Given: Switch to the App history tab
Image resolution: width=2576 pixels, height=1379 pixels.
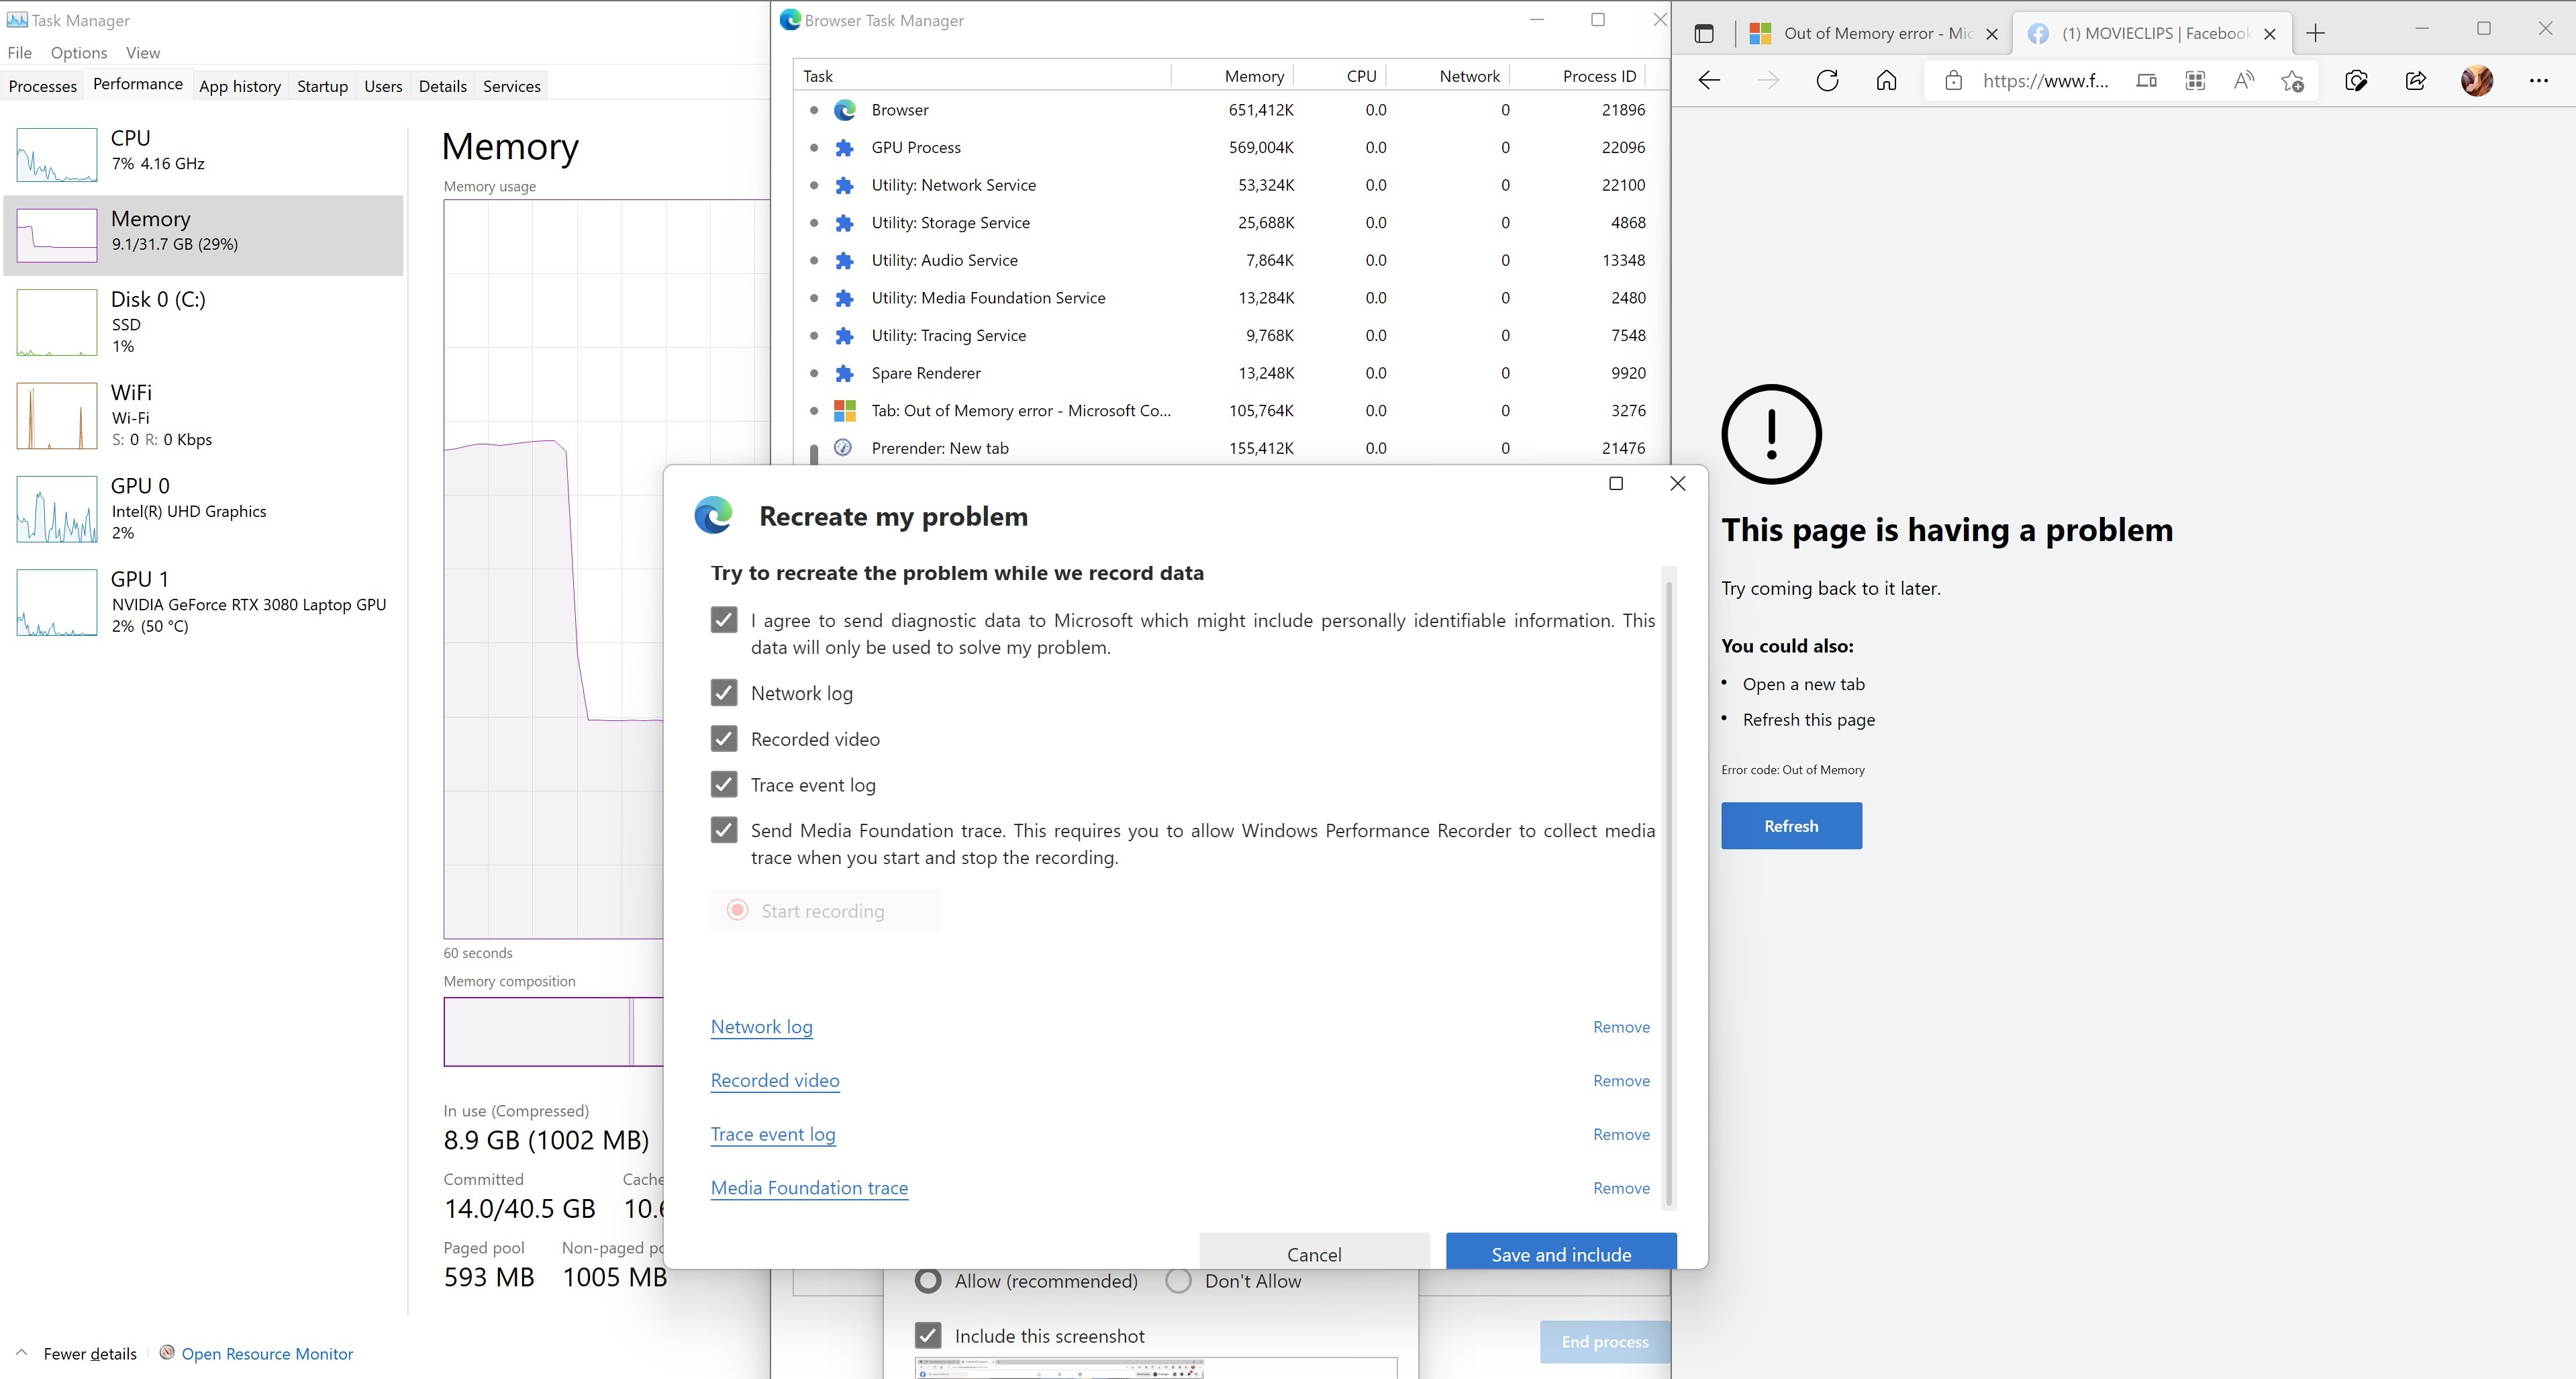Looking at the screenshot, I should tap(239, 86).
